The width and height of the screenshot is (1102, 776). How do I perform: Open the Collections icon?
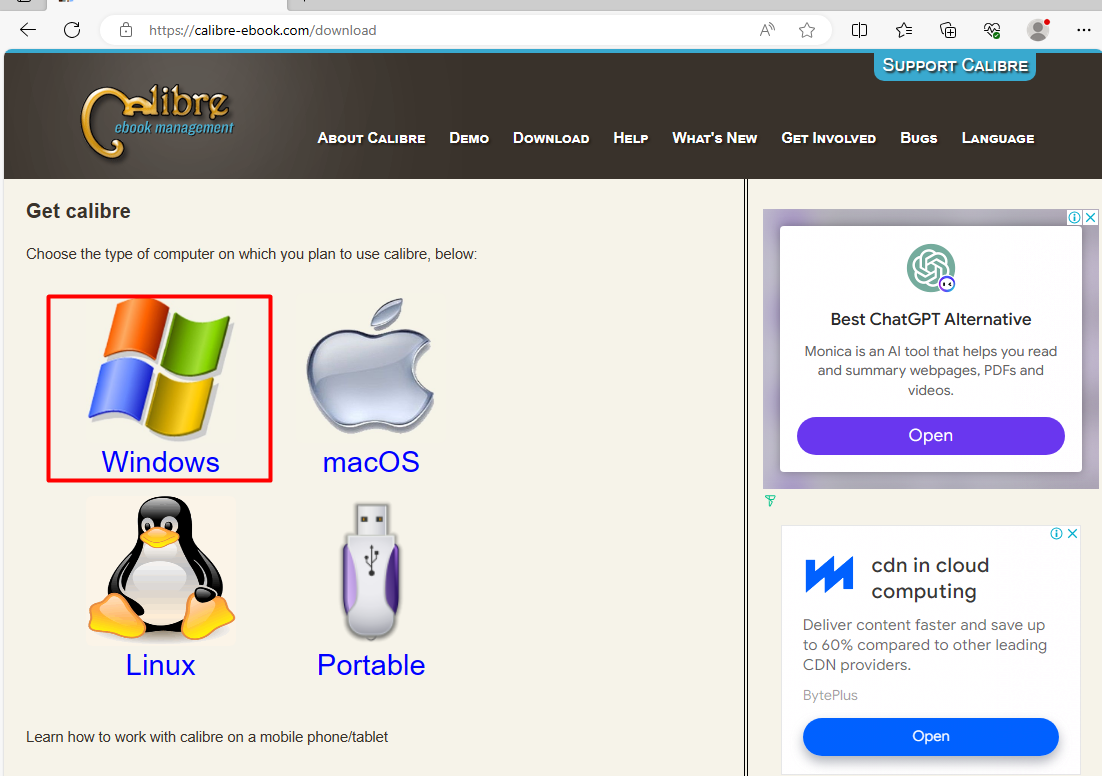948,30
